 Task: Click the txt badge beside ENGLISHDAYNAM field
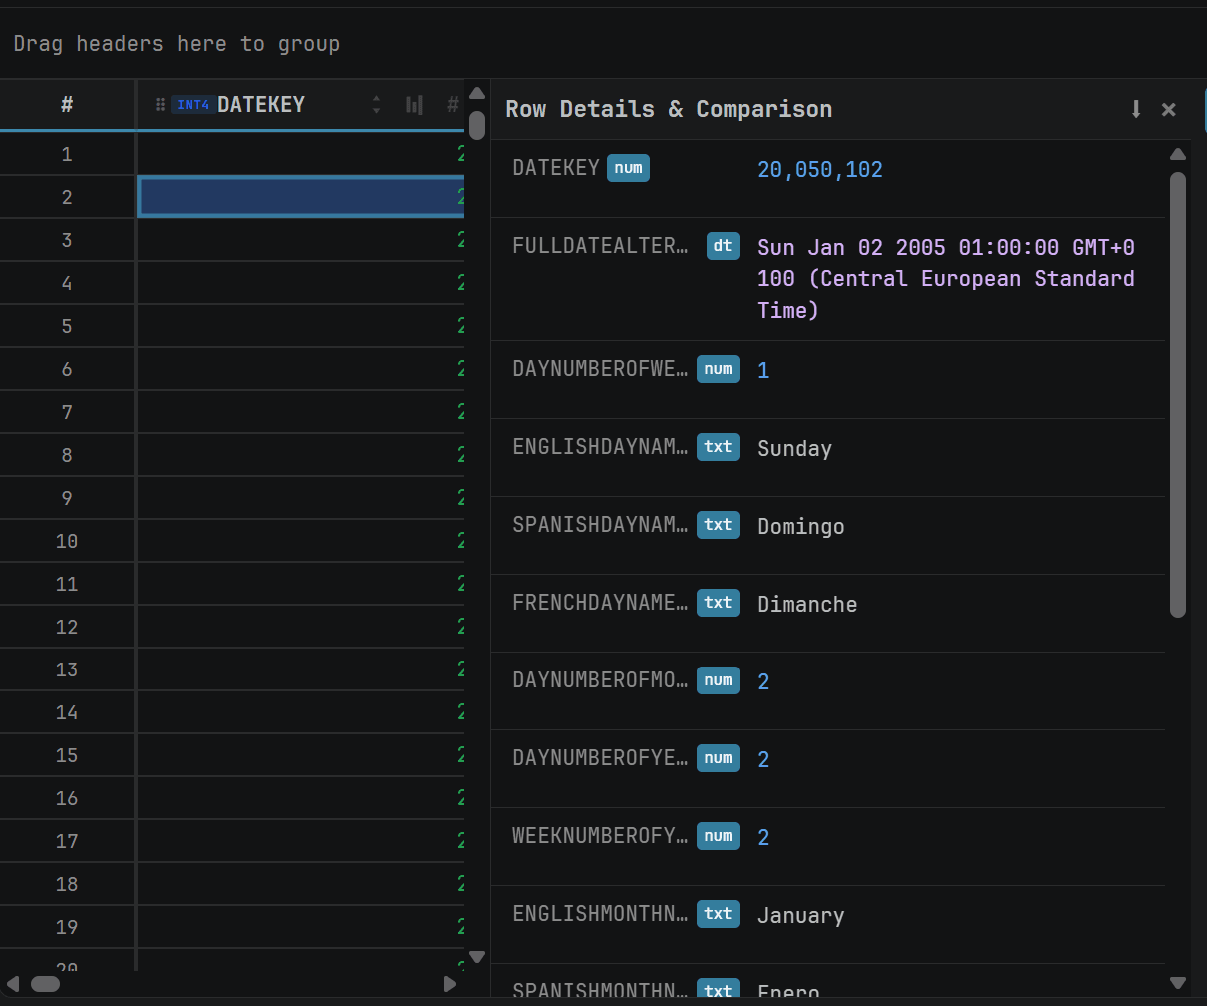(718, 447)
